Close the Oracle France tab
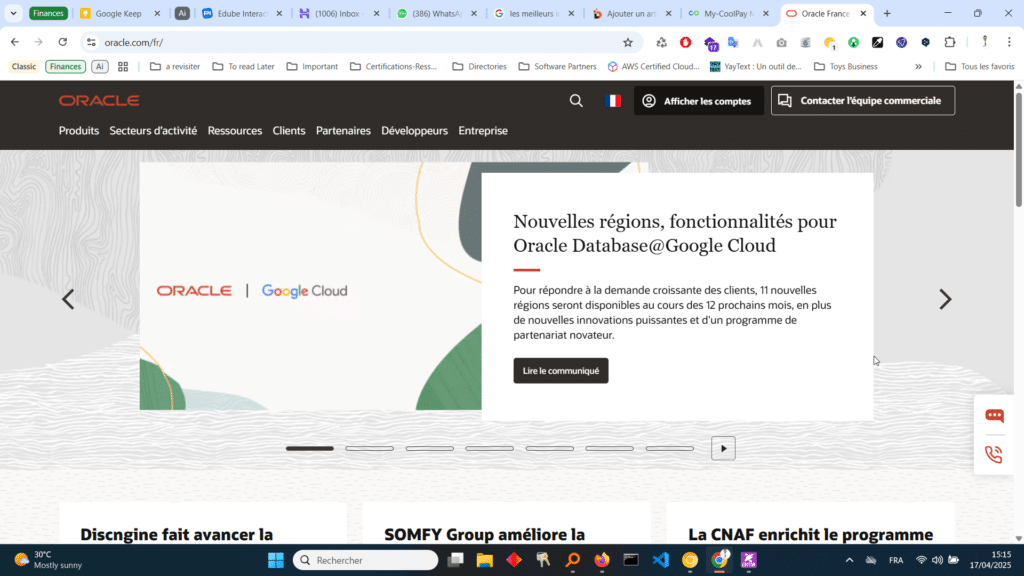This screenshot has width=1024, height=576. coord(863,13)
